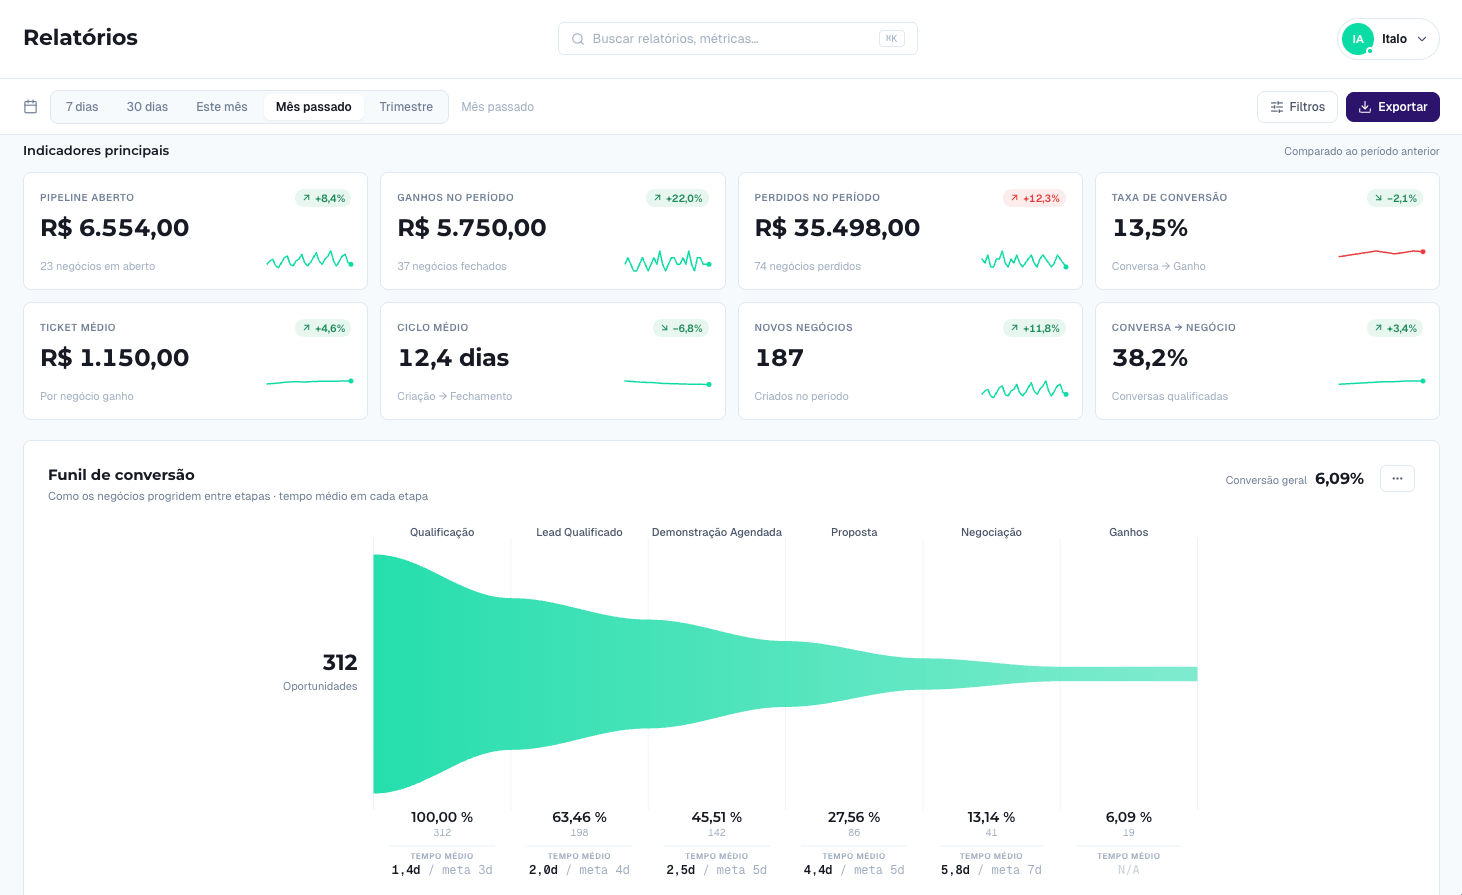
Task: Click the ⌘K shortcut badge
Action: (891, 39)
